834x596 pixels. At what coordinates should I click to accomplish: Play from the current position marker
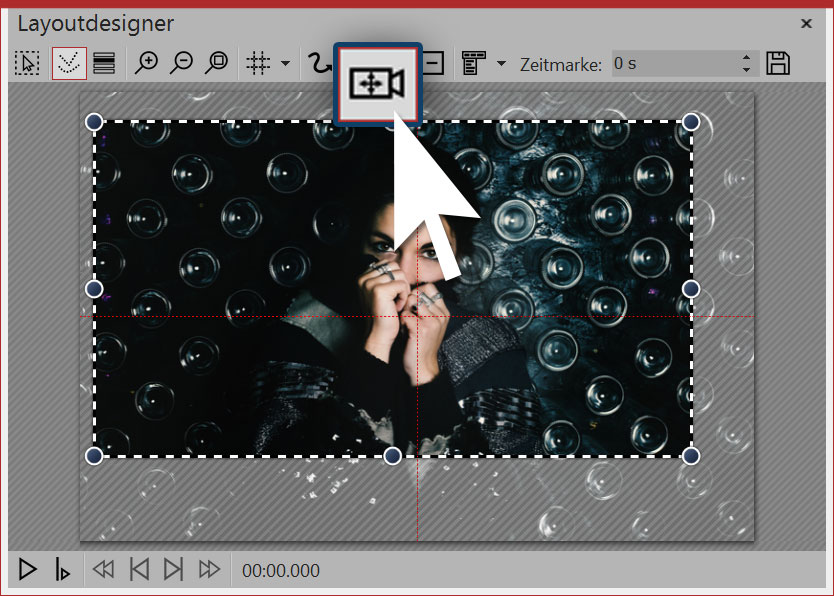(62, 569)
